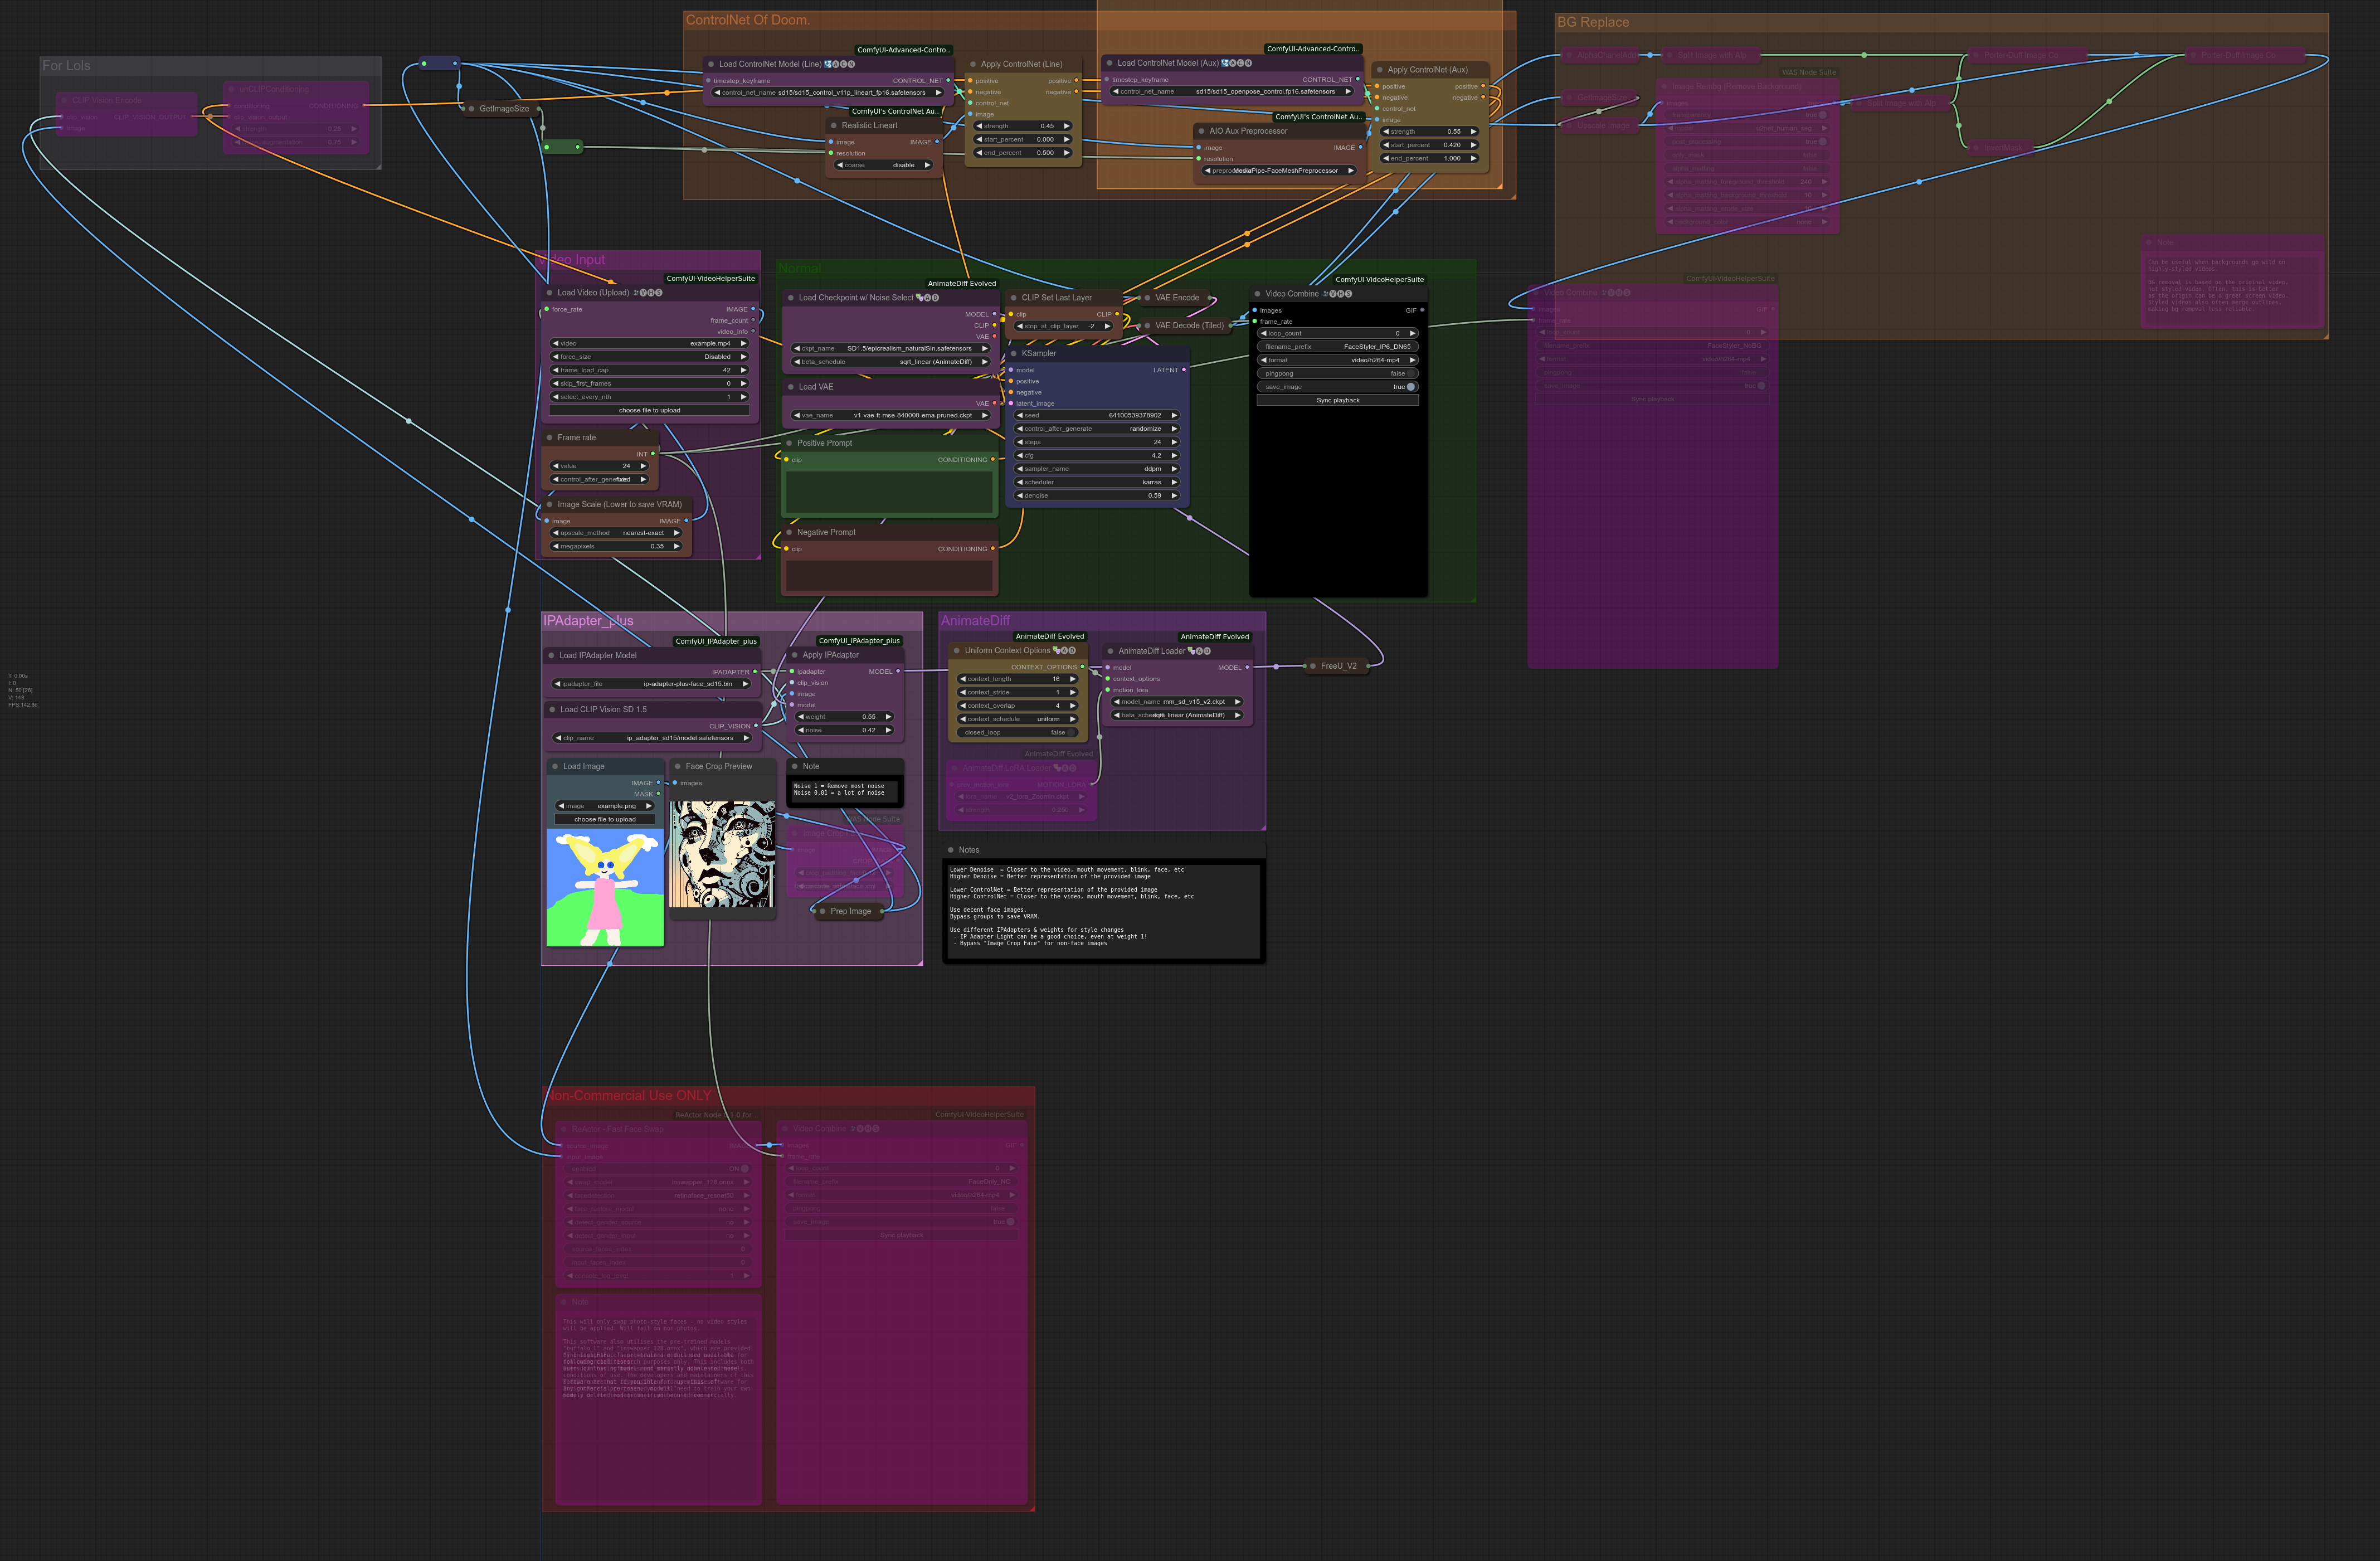
Task: Toggle pingpong in the black Video Combine node
Action: coord(1410,373)
